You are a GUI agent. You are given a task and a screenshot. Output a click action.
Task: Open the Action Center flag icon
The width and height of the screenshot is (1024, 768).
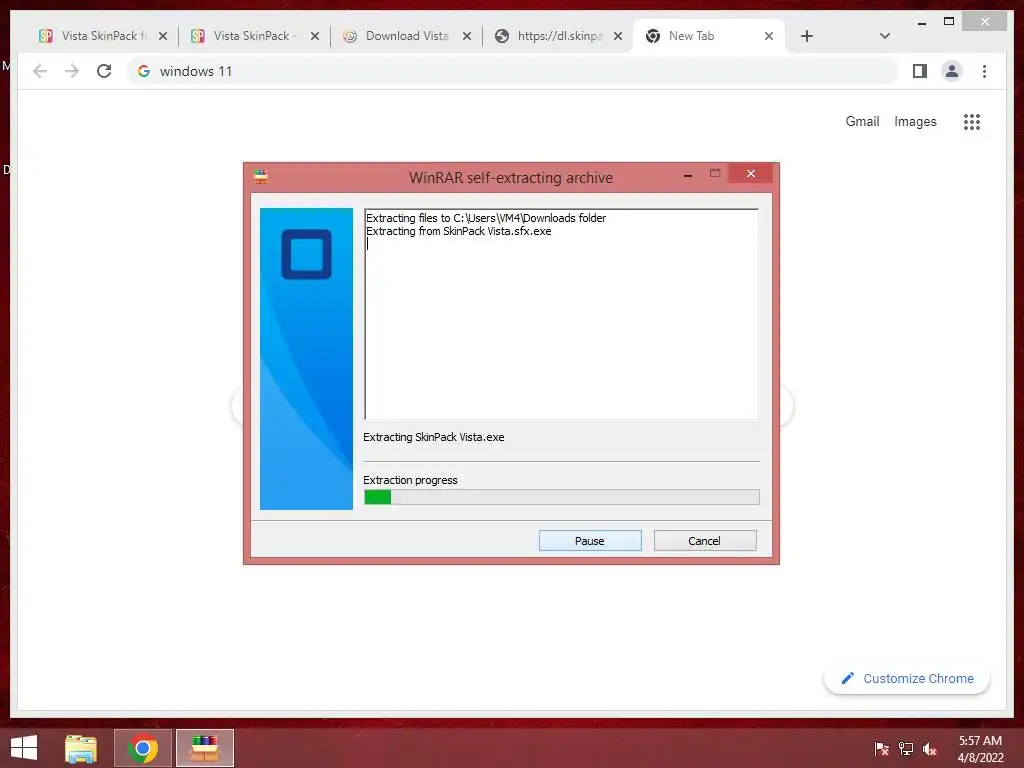pos(882,748)
